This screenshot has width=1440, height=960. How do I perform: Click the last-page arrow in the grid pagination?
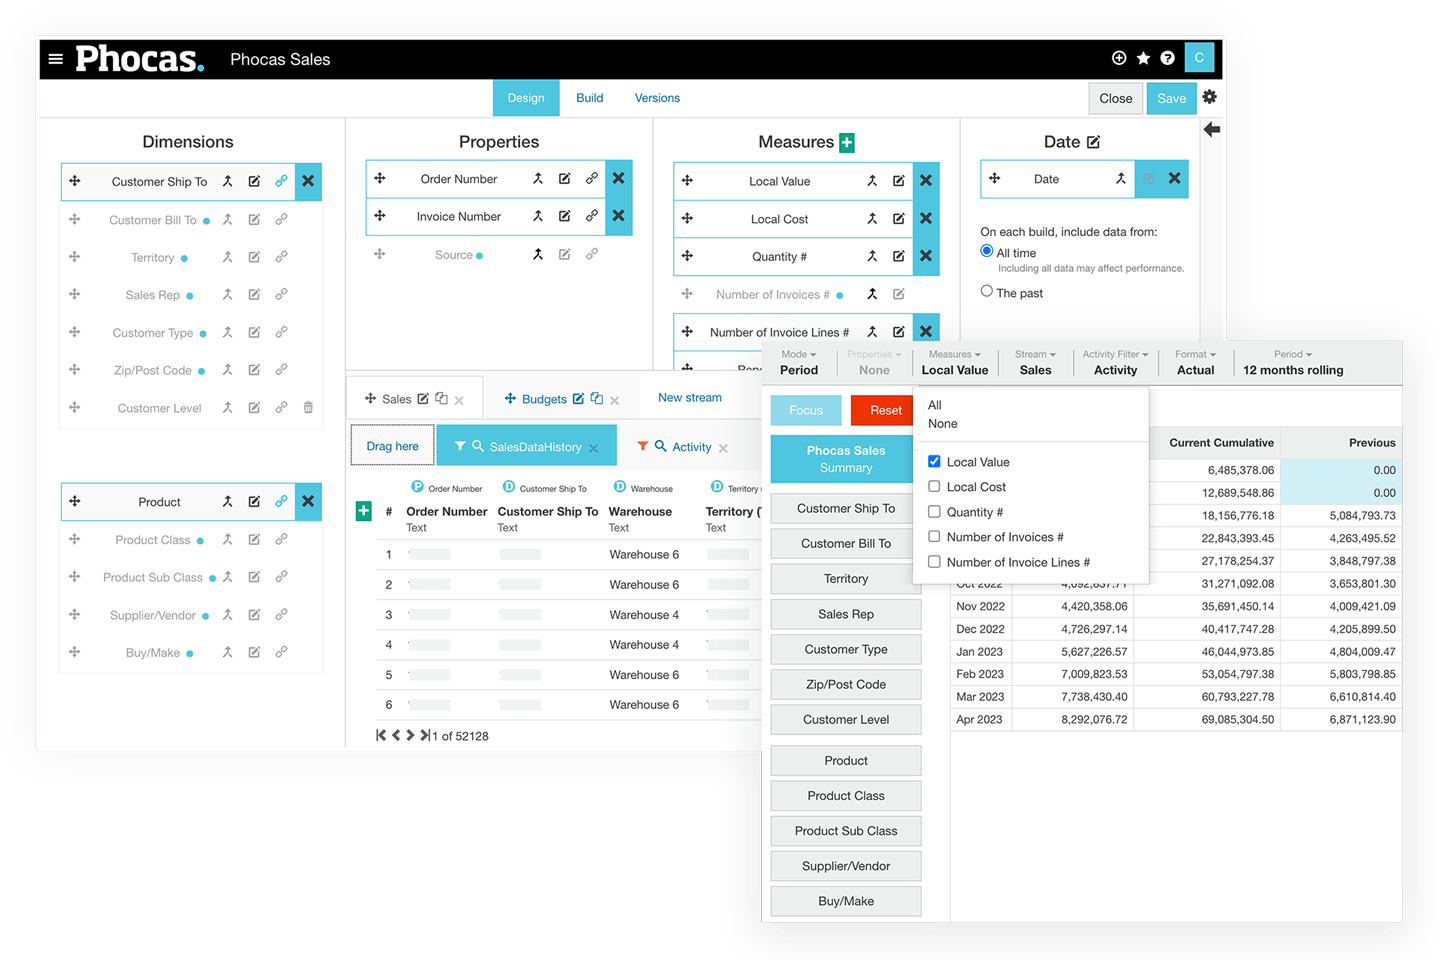(x=424, y=735)
